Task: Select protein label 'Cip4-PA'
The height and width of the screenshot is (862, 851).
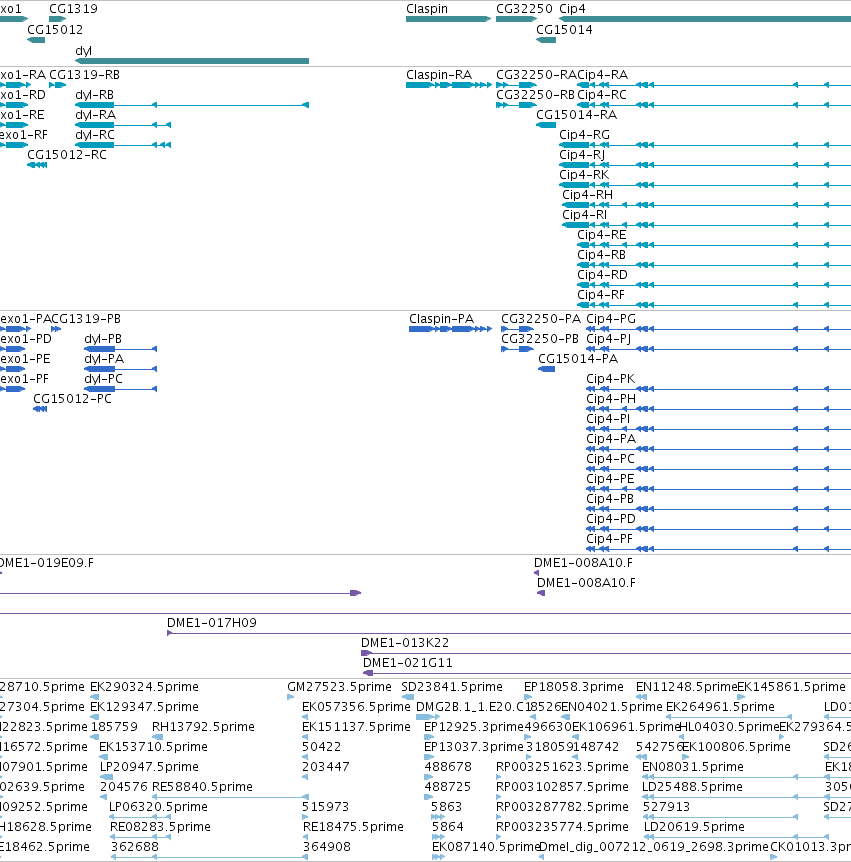Action: click(611, 439)
